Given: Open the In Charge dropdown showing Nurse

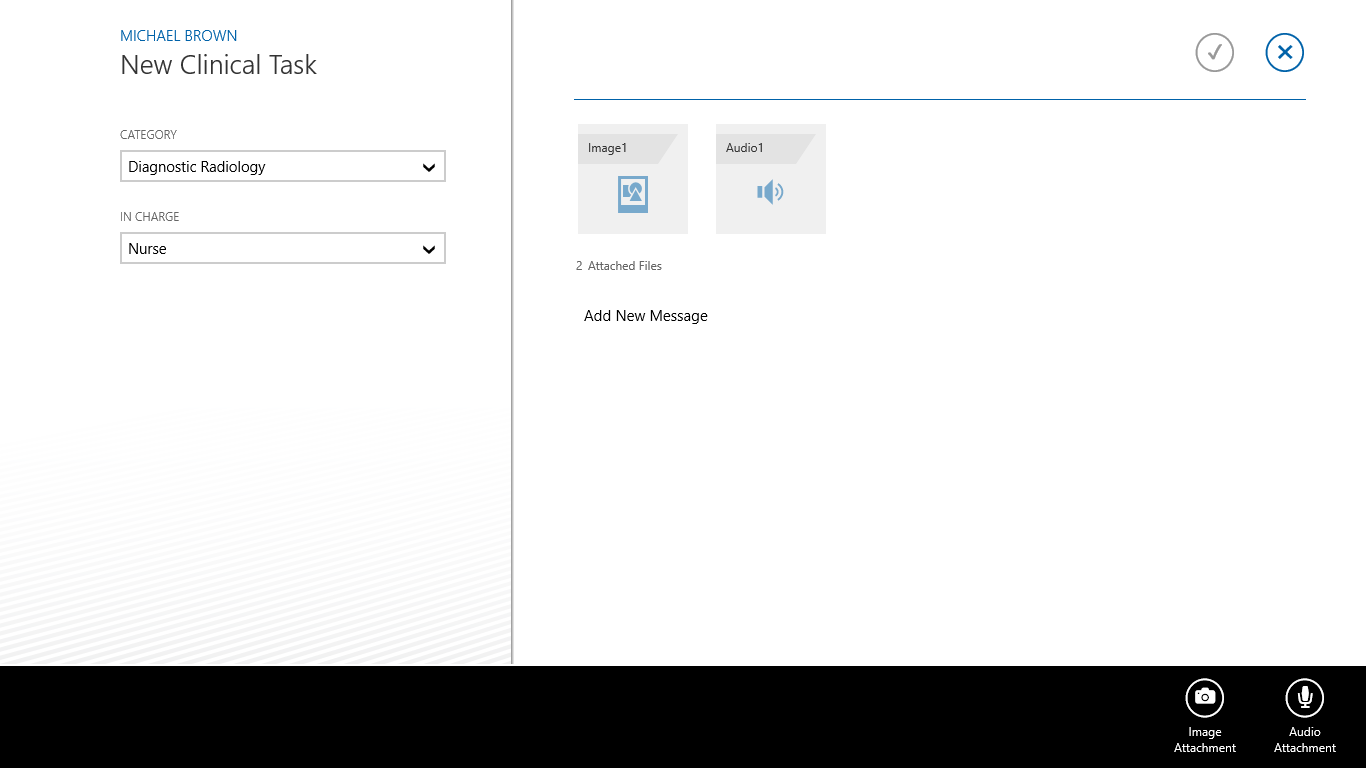Looking at the screenshot, I should click(x=282, y=248).
